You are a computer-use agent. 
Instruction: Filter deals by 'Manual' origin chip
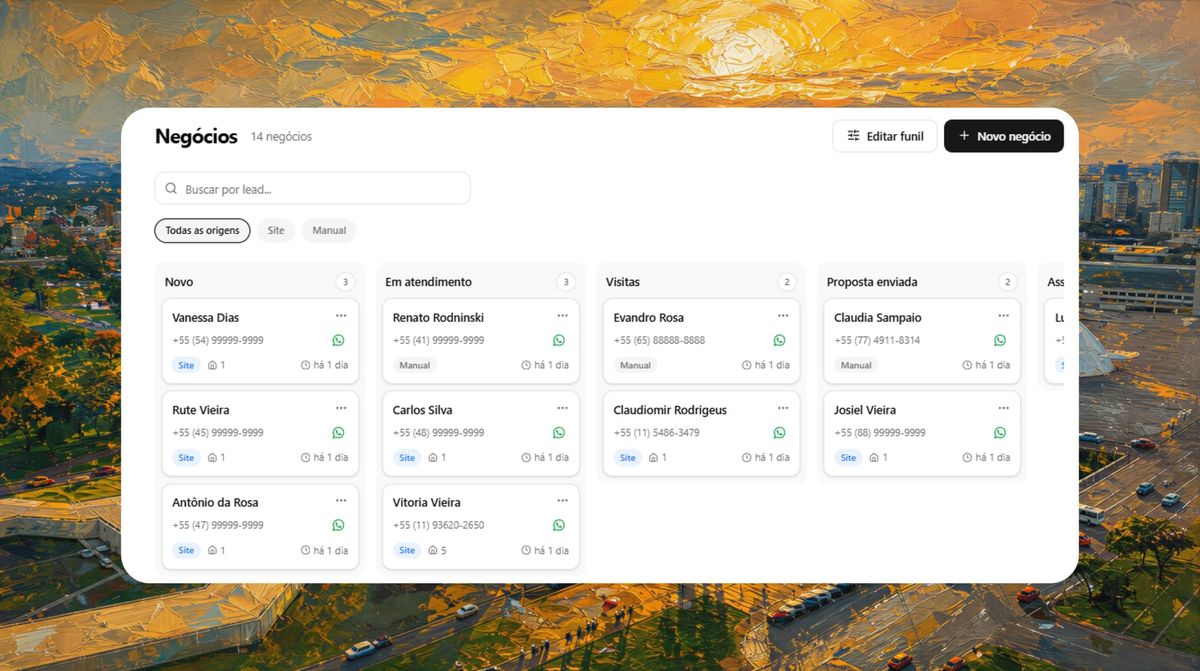click(x=329, y=230)
